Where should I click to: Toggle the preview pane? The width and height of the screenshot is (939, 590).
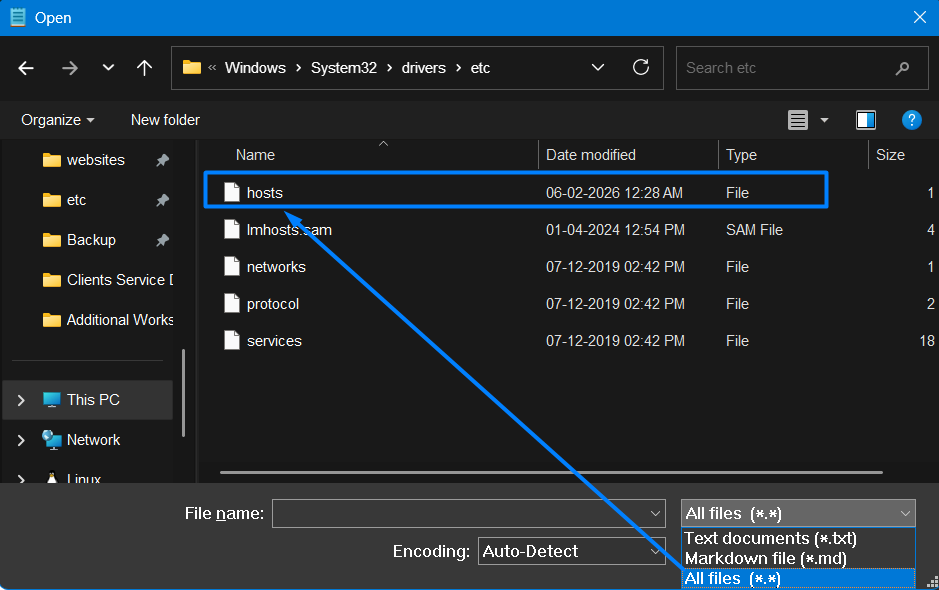pos(865,119)
